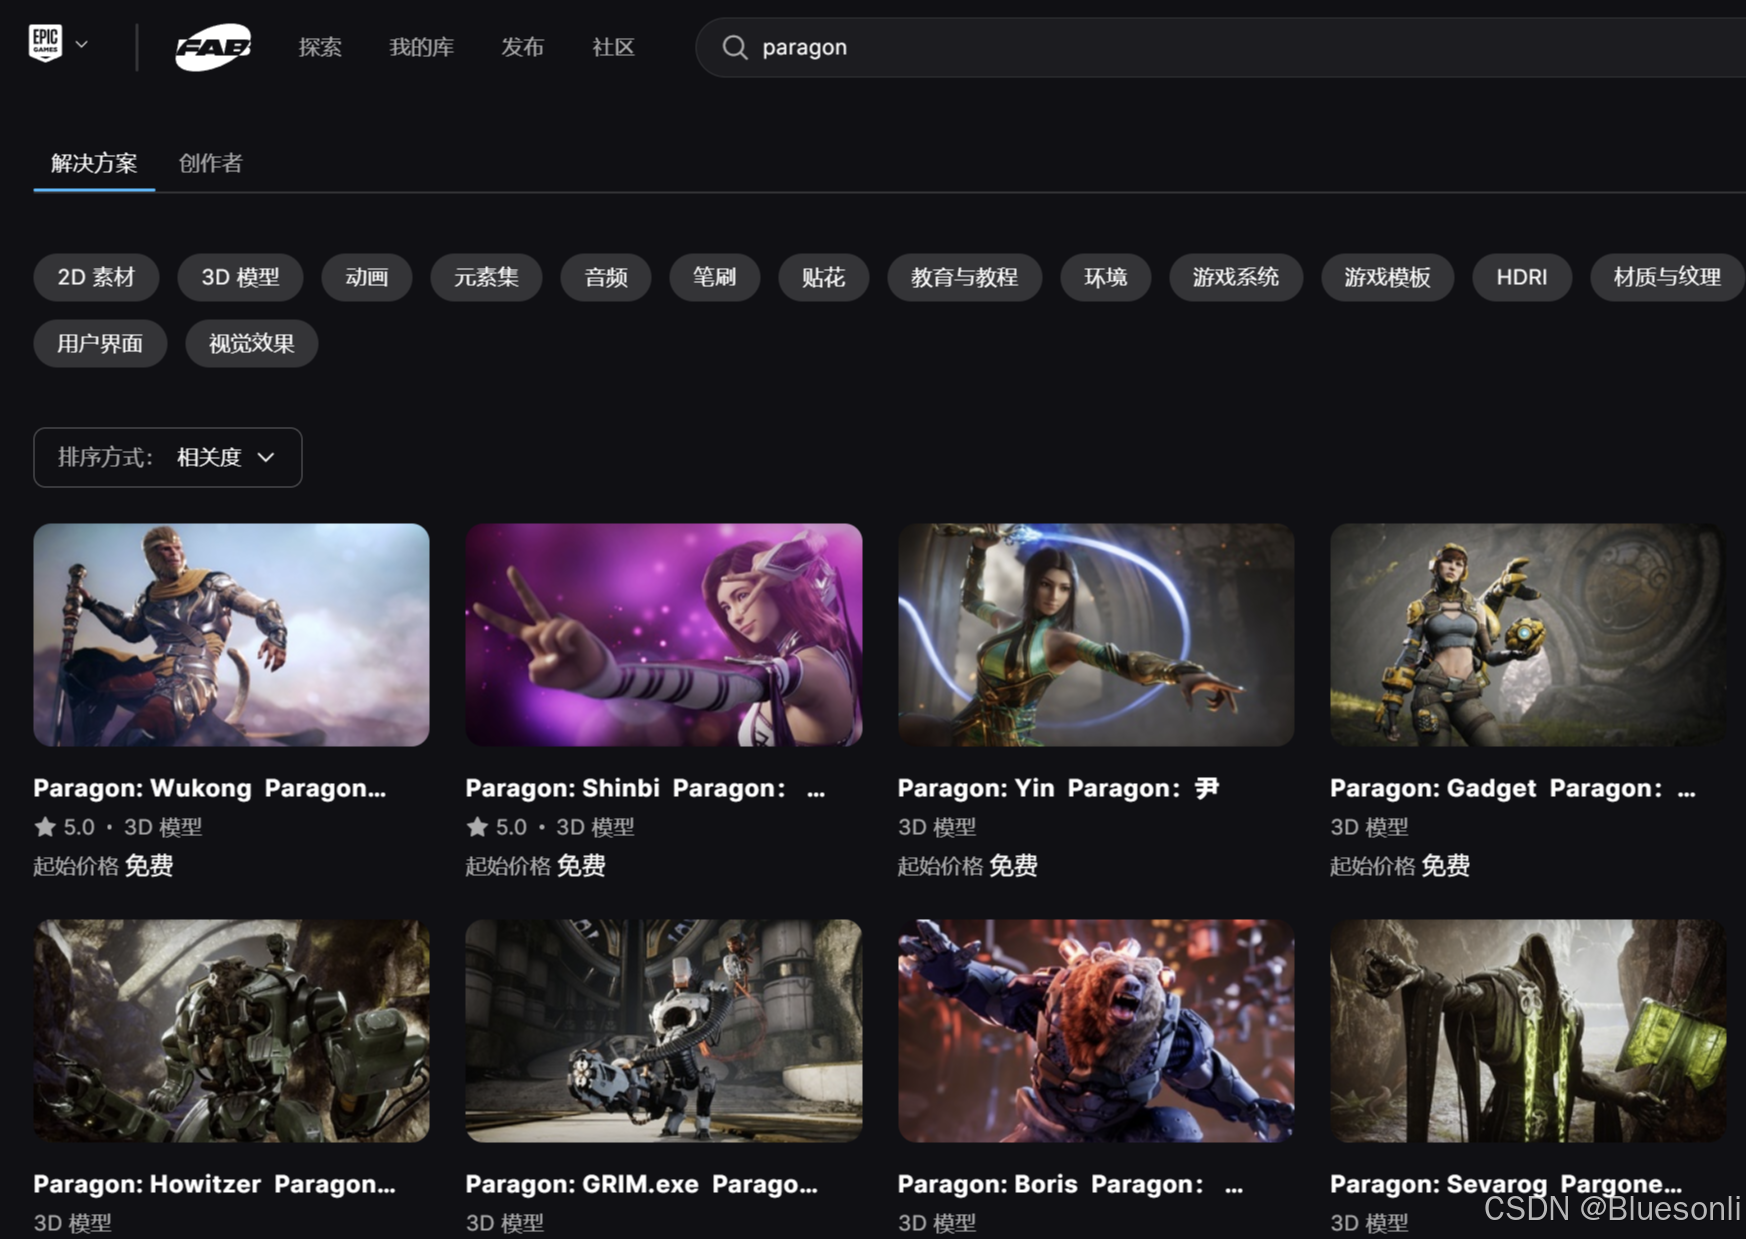
Task: Open the Paragon: Sevarog thumbnail
Action: pos(1528,1031)
